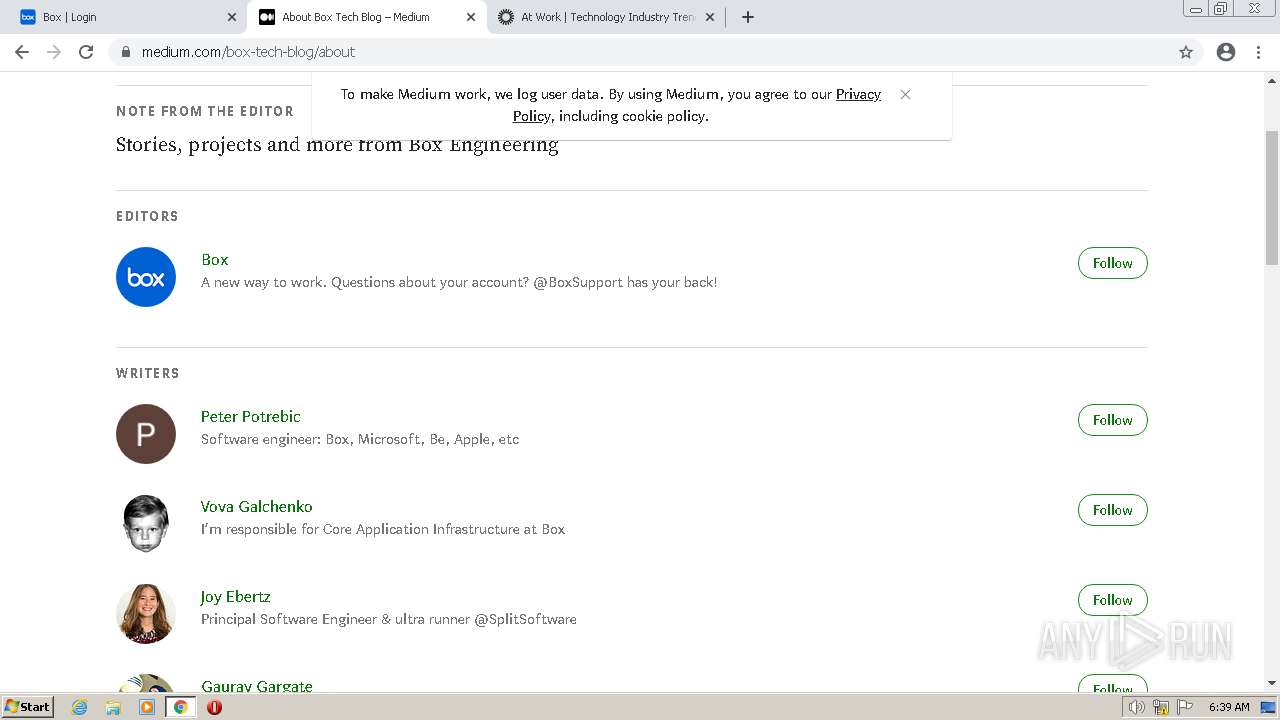Open Gaurav Gargate's profile name link
This screenshot has width=1280, height=720.
pyautogui.click(x=257, y=686)
